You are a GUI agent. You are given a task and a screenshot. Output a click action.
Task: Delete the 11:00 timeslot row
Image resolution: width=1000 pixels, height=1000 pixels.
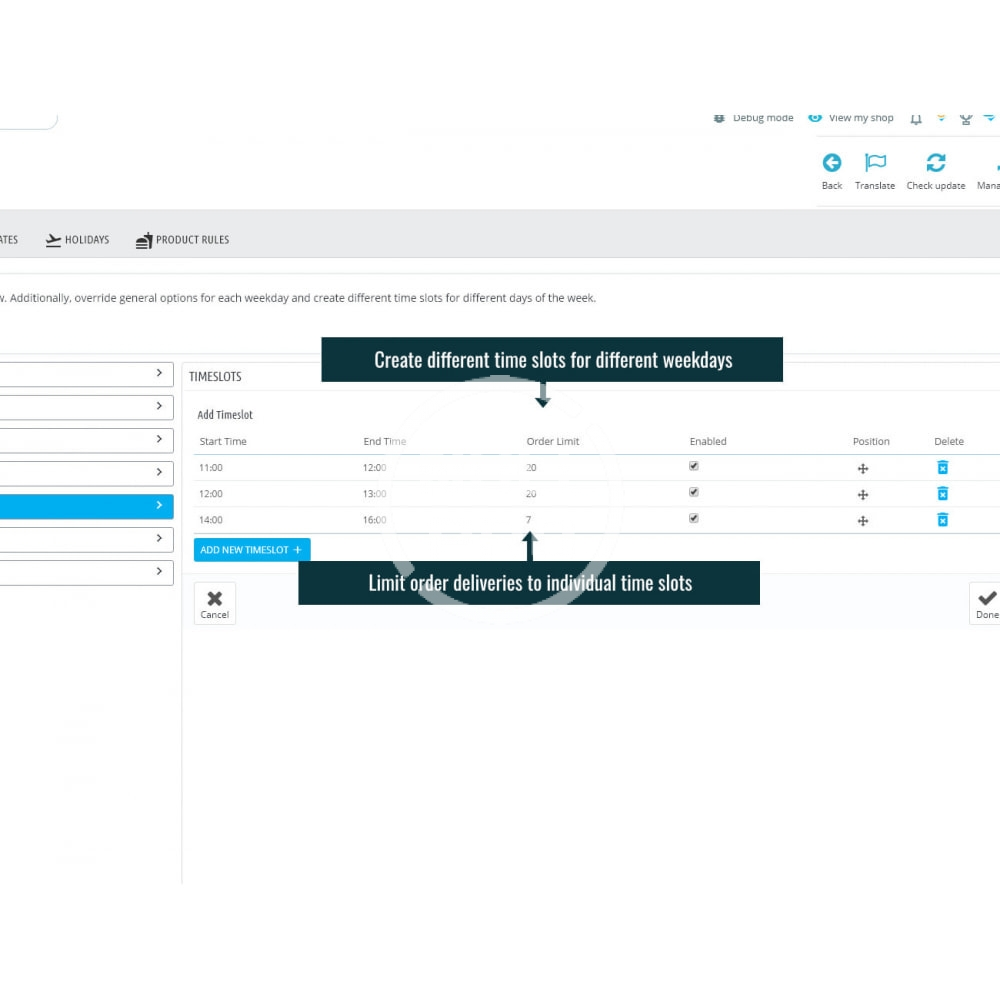tap(942, 467)
